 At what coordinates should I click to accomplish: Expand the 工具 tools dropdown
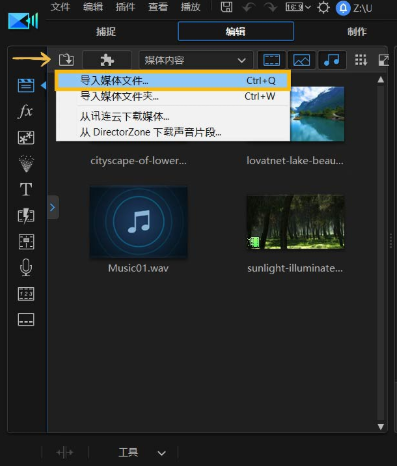coord(162,453)
